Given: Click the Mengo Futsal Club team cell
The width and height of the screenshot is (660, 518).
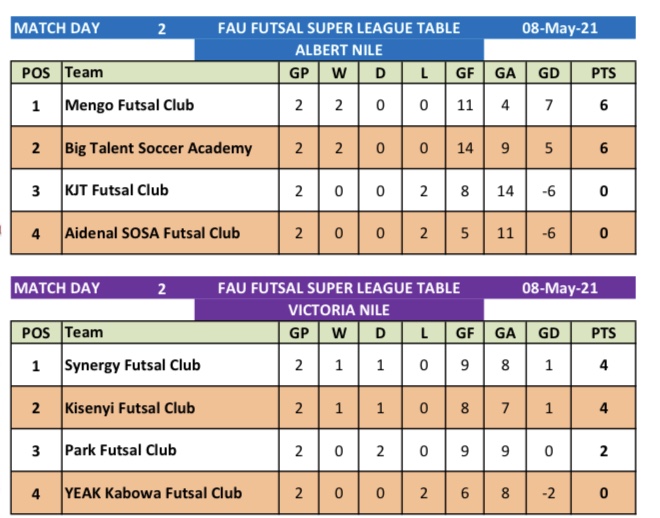Looking at the screenshot, I should [x=129, y=105].
